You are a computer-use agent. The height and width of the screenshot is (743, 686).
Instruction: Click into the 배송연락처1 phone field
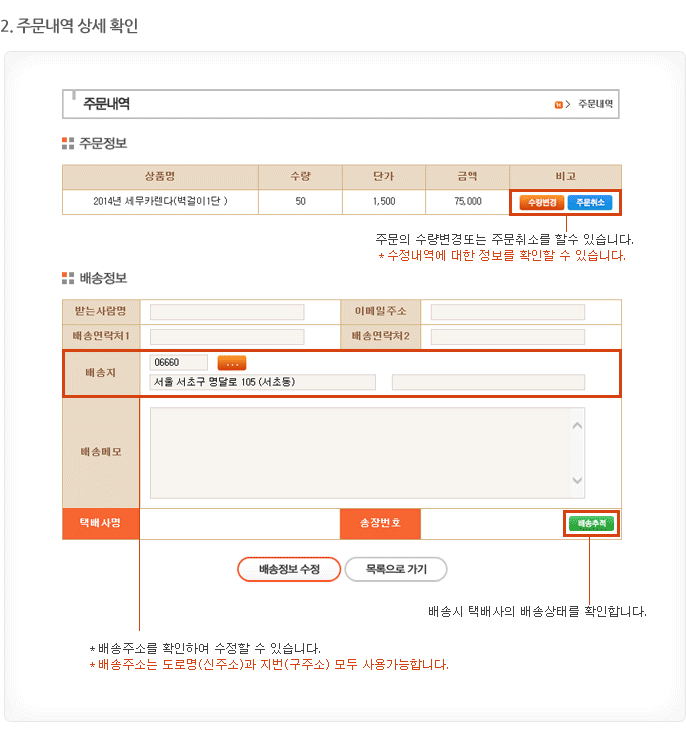tap(227, 336)
